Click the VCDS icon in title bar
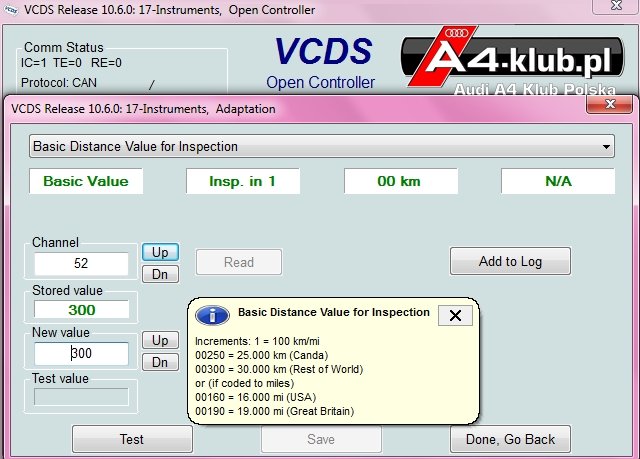This screenshot has width=640, height=459. (10, 10)
